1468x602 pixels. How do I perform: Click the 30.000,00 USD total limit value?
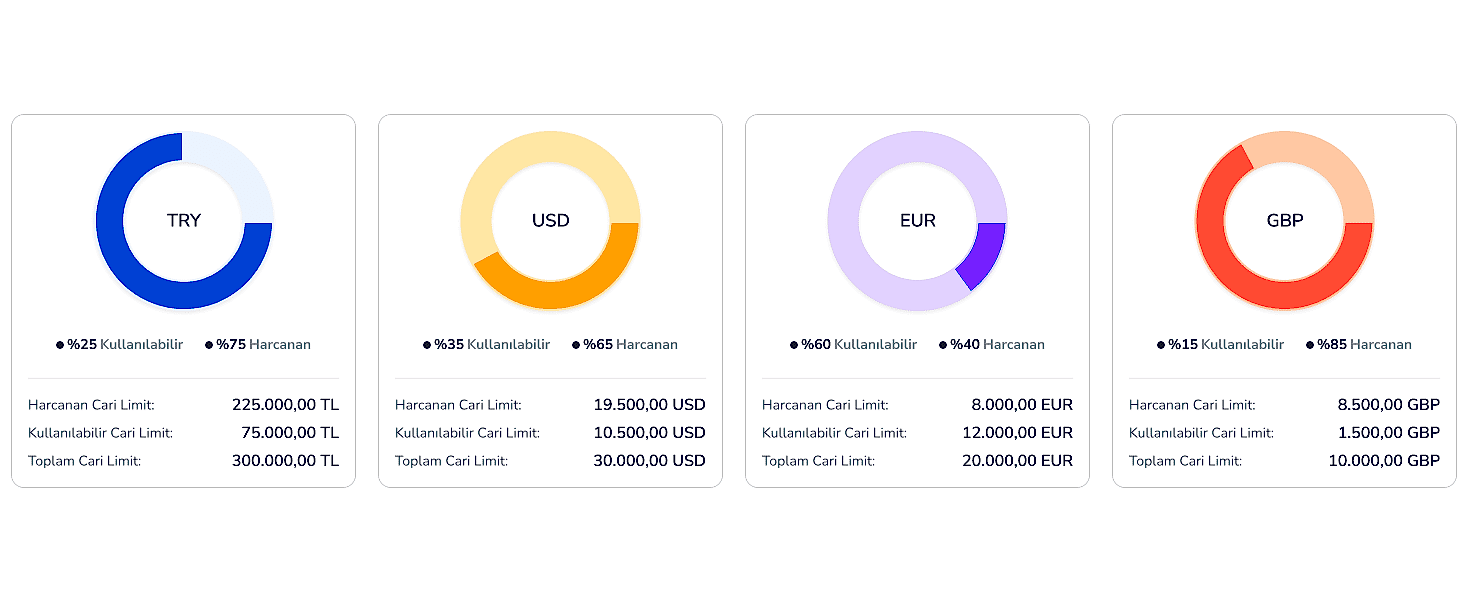(649, 461)
